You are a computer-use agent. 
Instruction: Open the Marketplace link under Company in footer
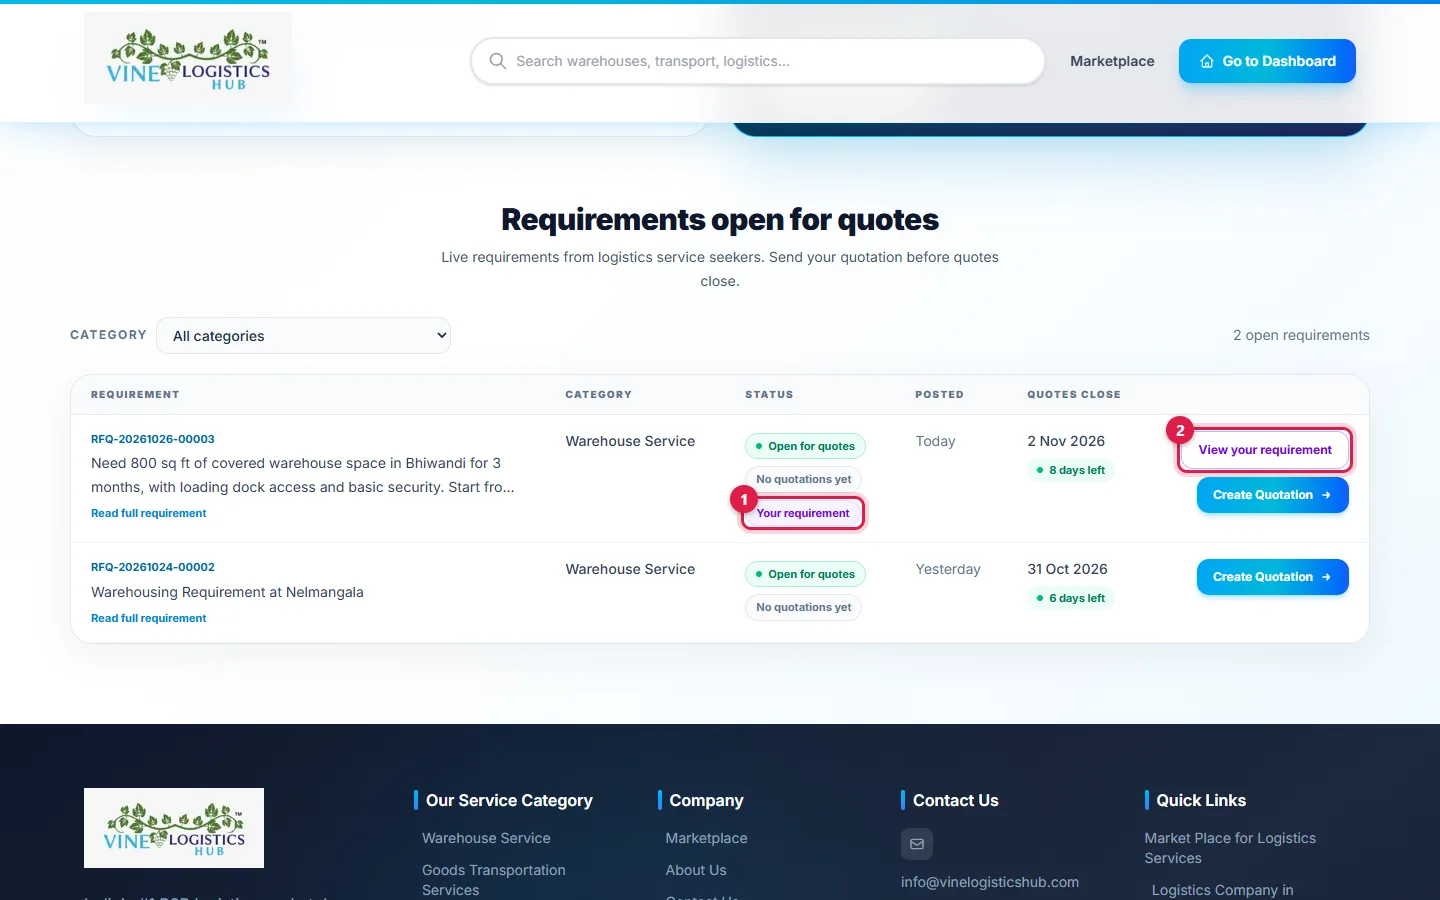pyautogui.click(x=706, y=838)
